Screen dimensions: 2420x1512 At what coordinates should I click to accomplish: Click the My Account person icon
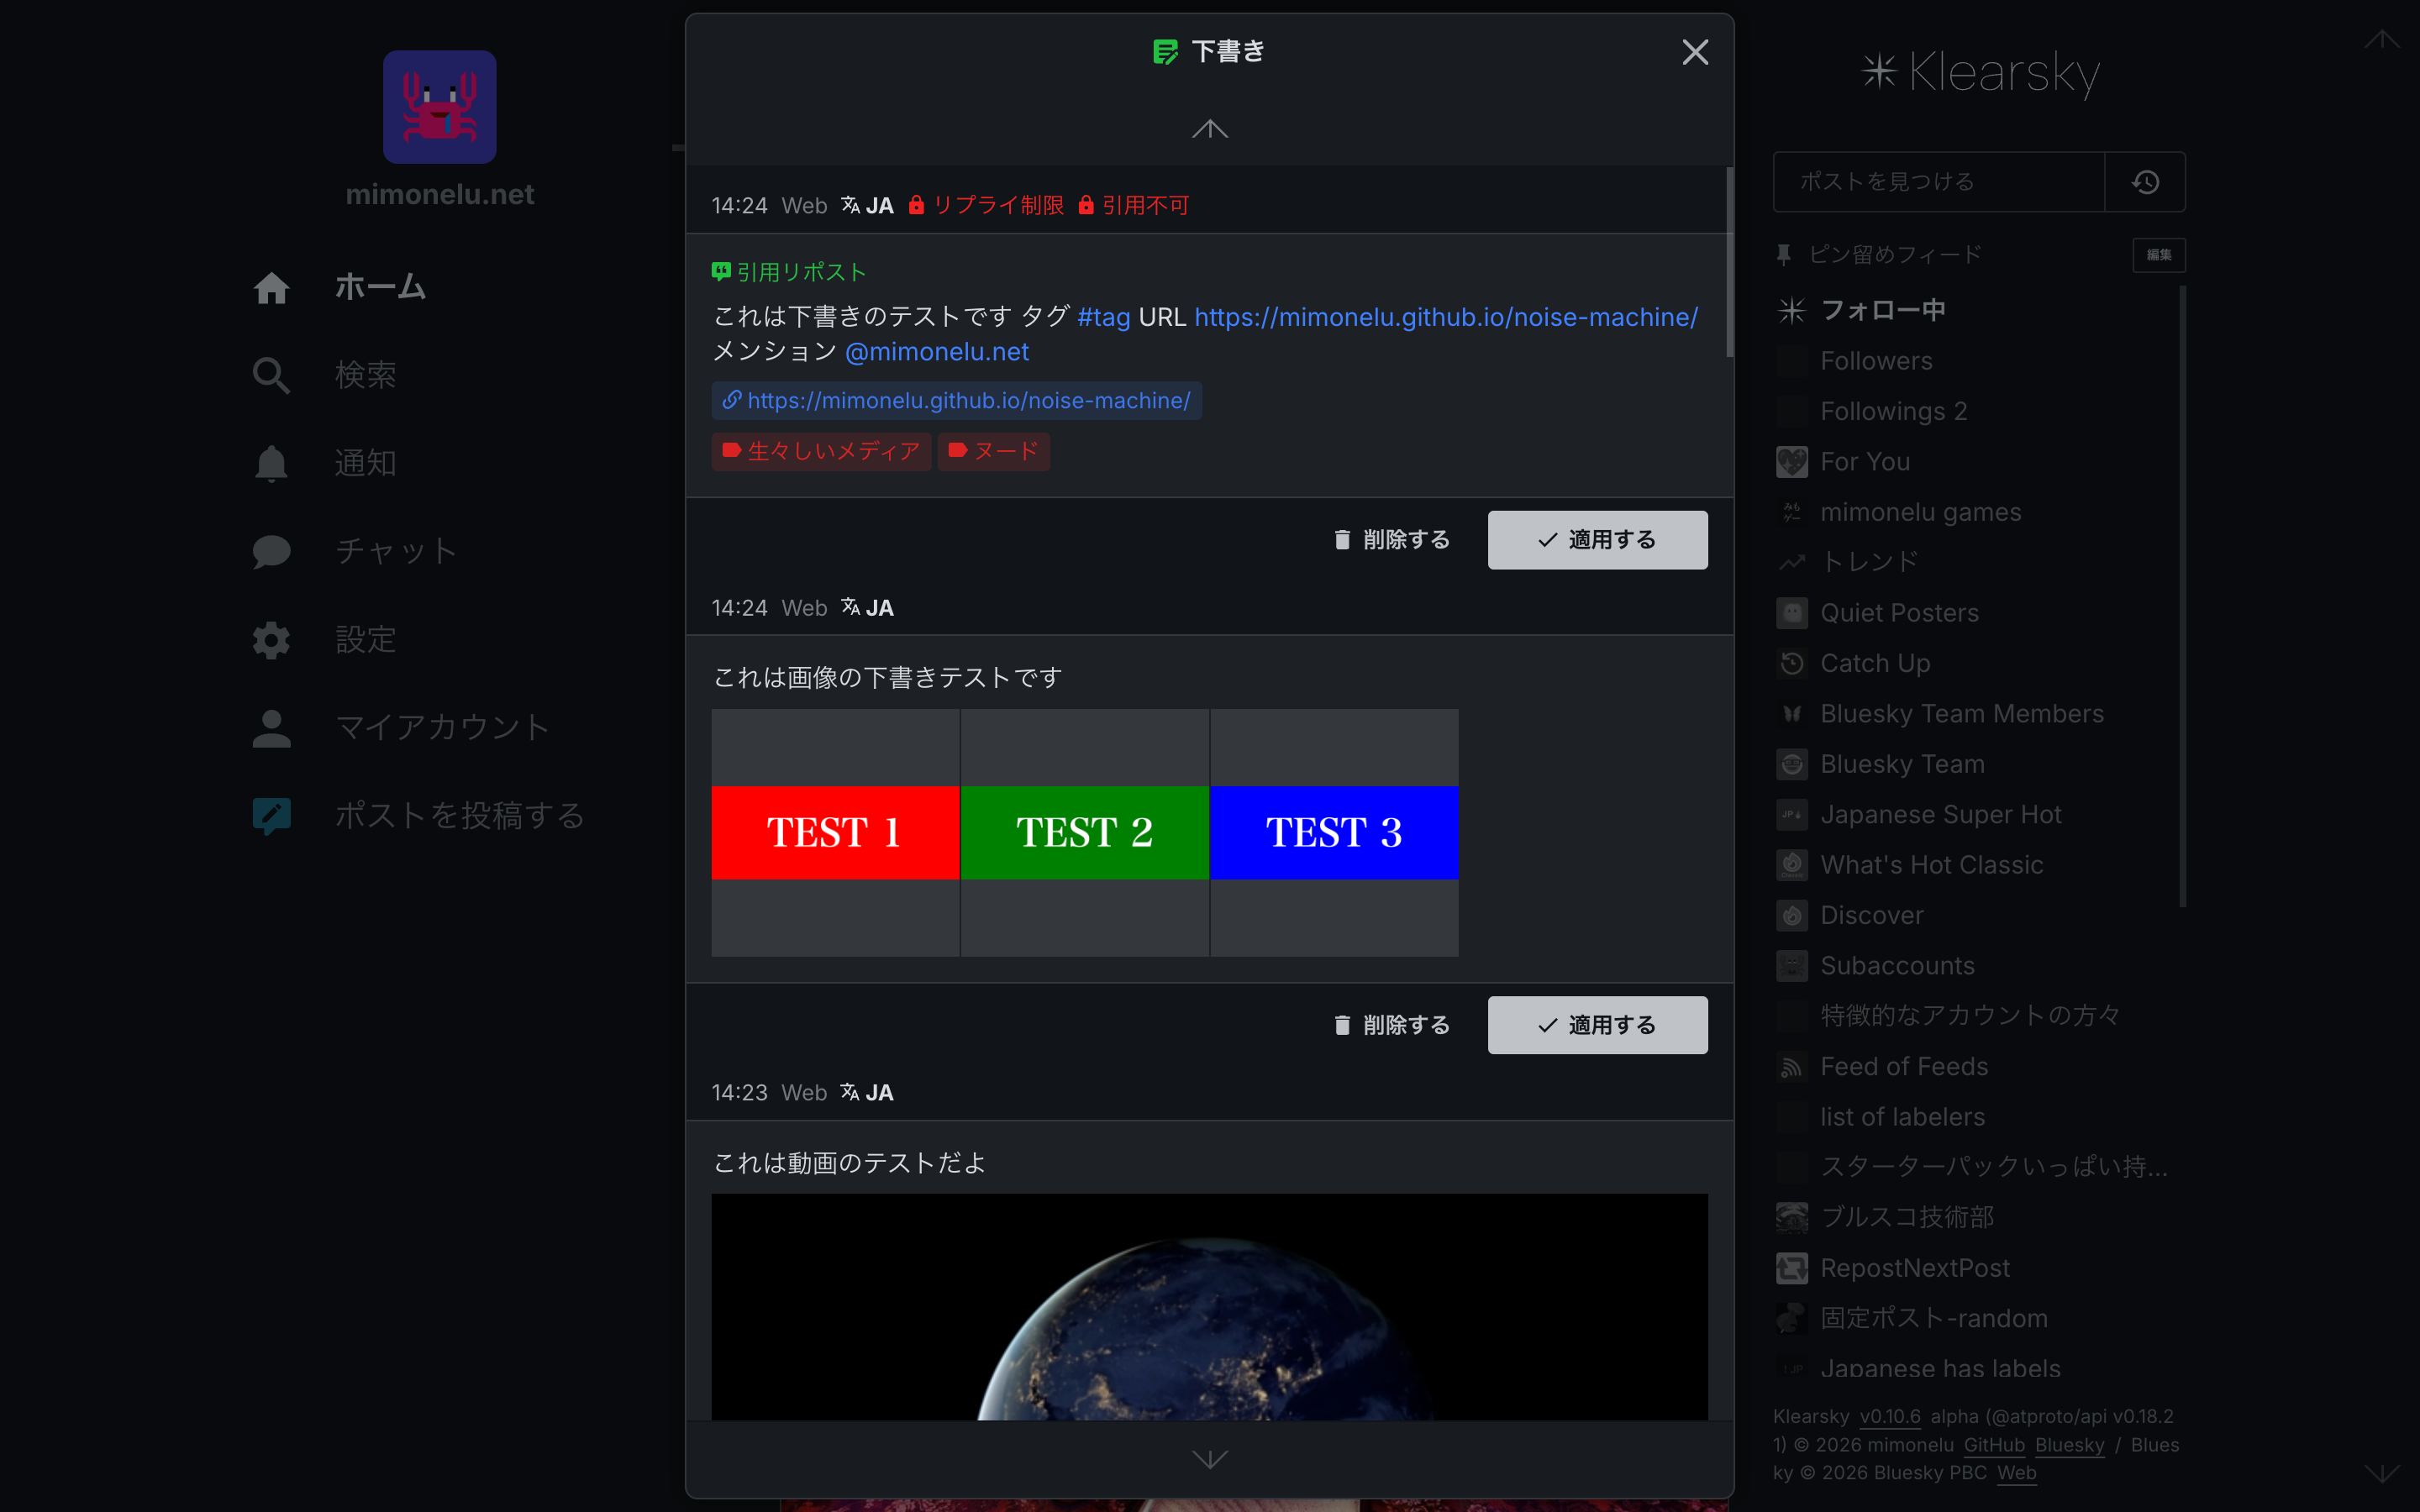coord(271,728)
